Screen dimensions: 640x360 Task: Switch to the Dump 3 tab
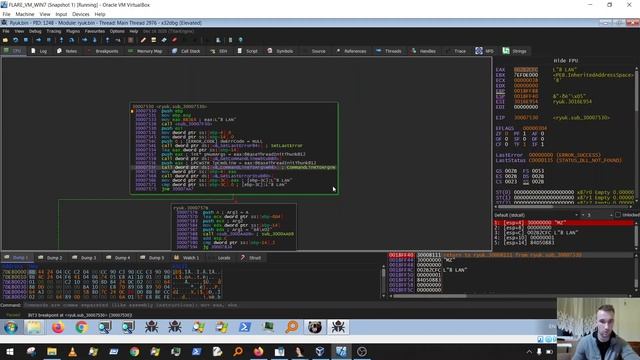click(x=85, y=258)
